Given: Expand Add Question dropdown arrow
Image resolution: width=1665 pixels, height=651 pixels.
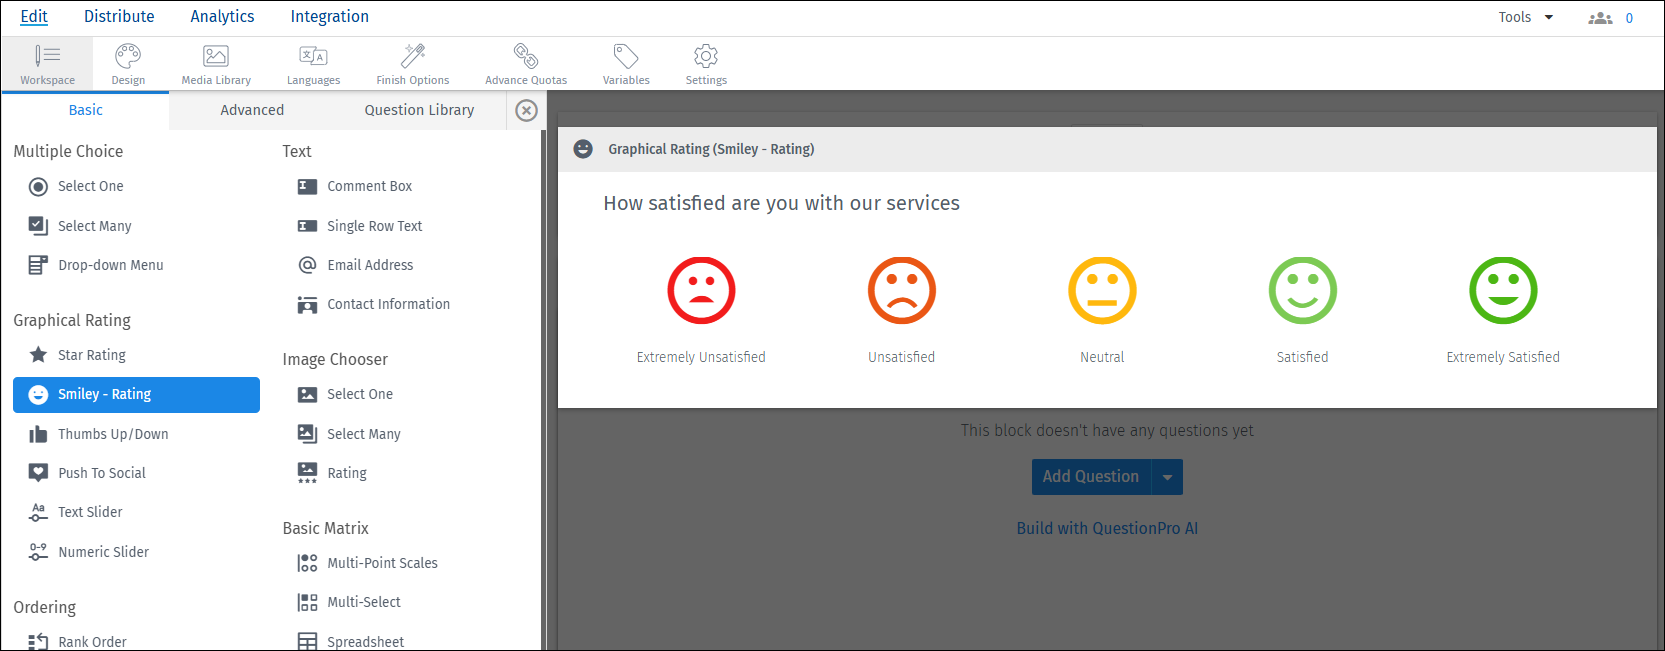Looking at the screenshot, I should tap(1167, 477).
